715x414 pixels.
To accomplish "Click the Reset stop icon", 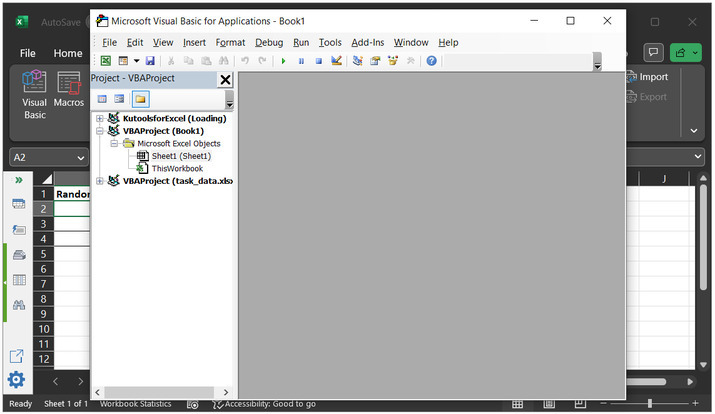I will [x=319, y=61].
